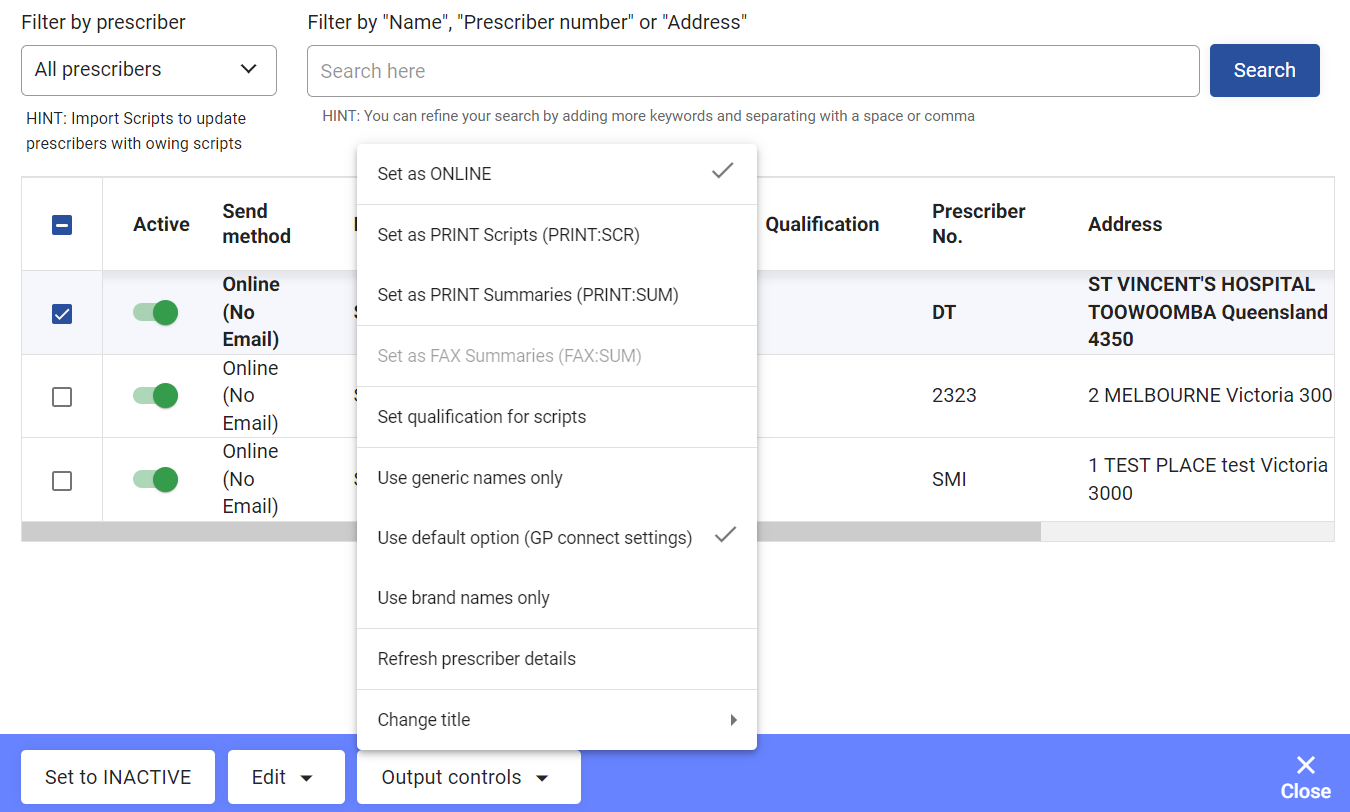The height and width of the screenshot is (812, 1350).
Task: Click the checkmark beside Set as ONLINE
Action: (x=722, y=171)
